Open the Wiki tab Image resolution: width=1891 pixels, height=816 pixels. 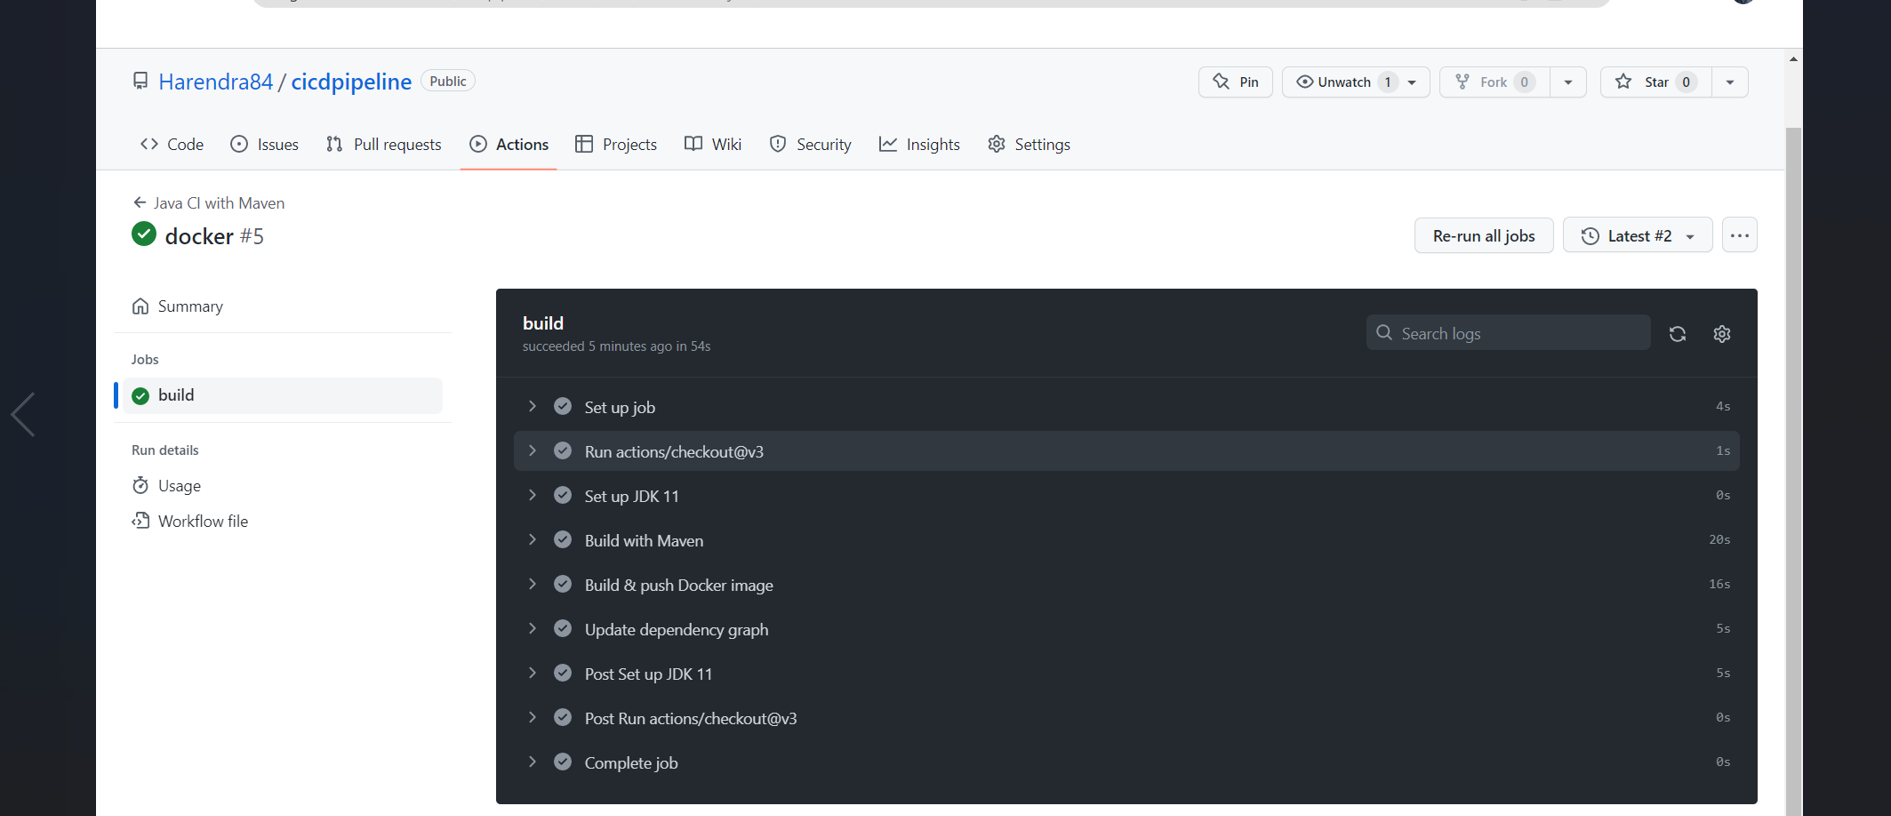click(x=713, y=144)
